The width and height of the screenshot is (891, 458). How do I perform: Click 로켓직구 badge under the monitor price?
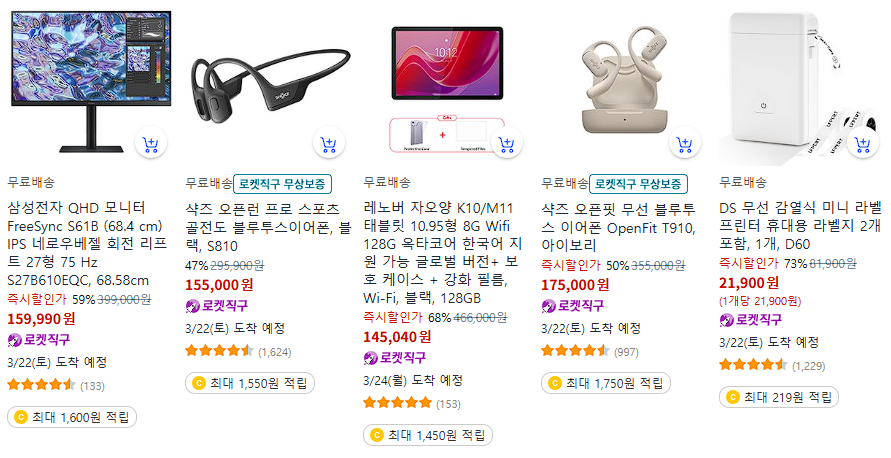click(39, 340)
